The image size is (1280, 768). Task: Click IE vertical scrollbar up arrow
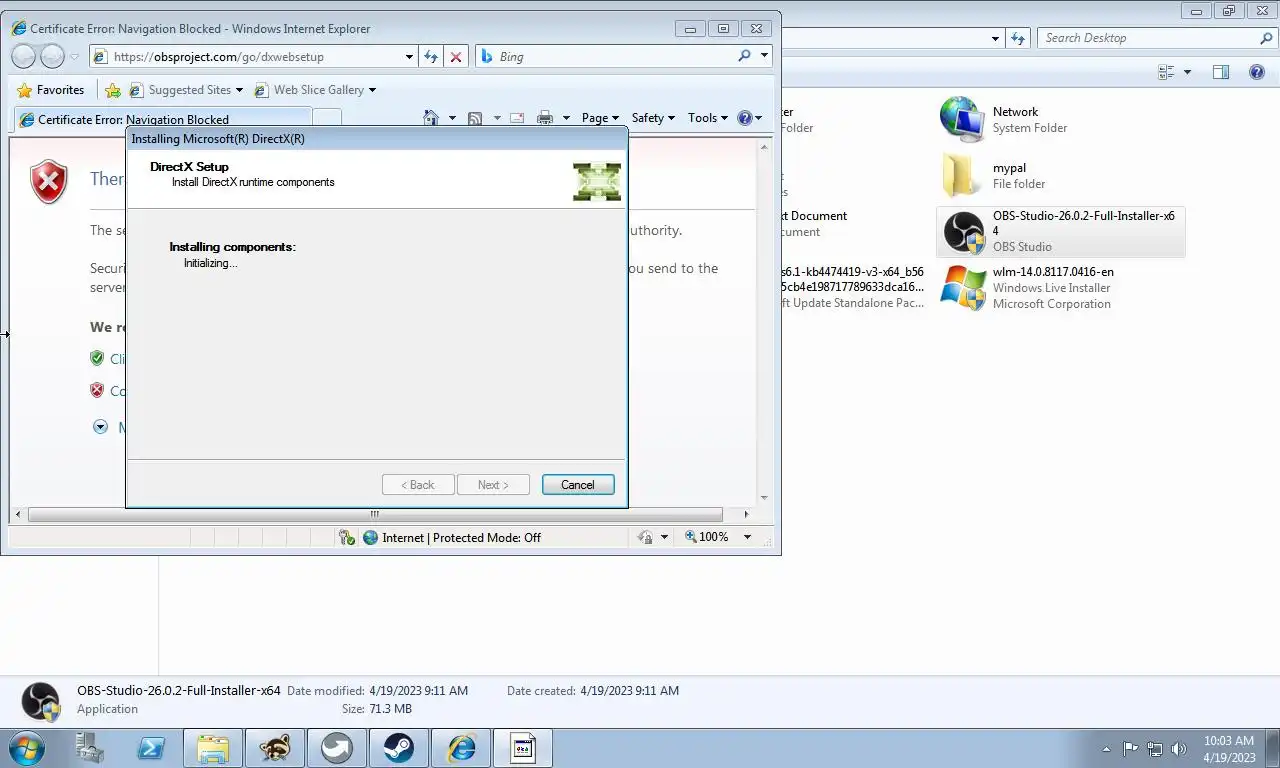(x=765, y=147)
